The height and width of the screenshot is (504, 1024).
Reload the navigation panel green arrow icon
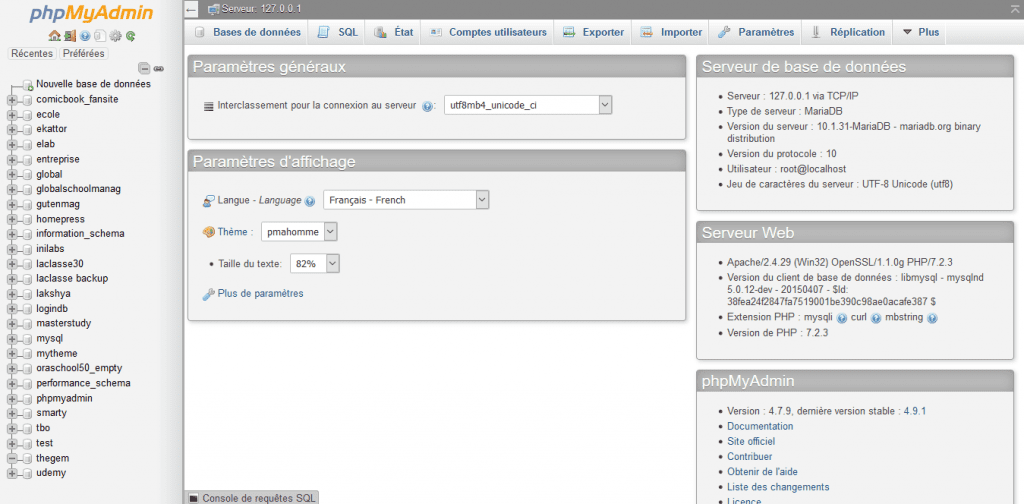(x=131, y=36)
